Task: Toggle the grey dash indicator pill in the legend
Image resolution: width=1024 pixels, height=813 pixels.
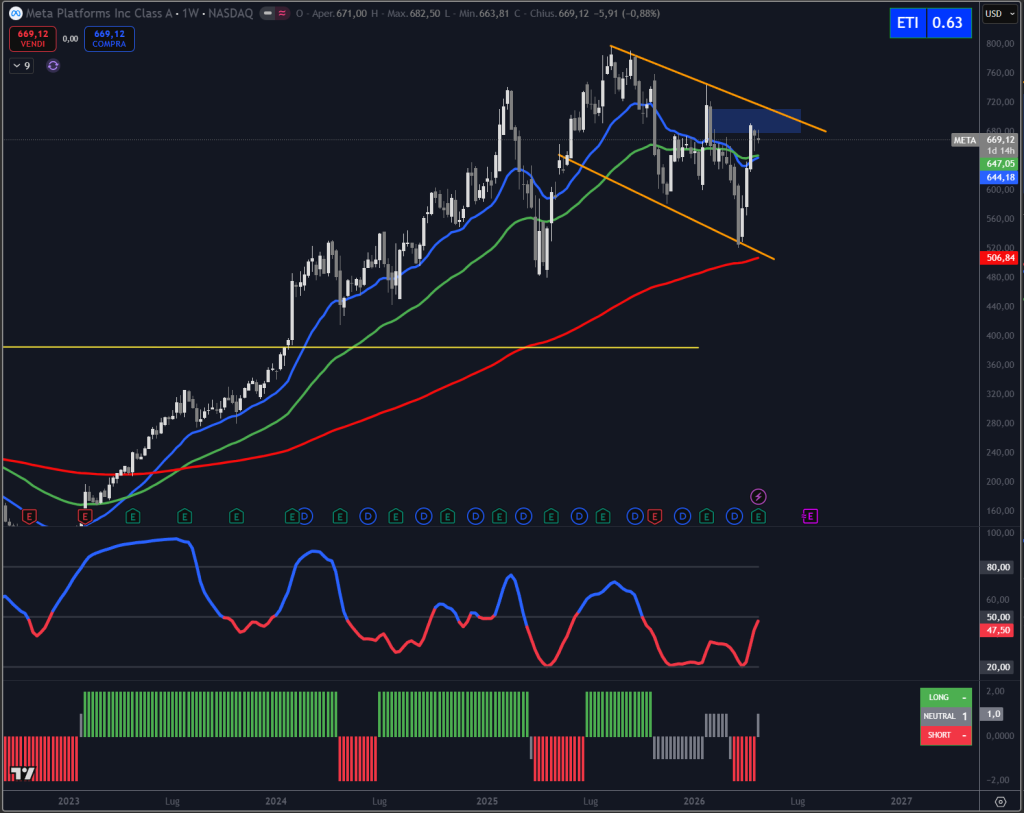Action: click(x=266, y=14)
